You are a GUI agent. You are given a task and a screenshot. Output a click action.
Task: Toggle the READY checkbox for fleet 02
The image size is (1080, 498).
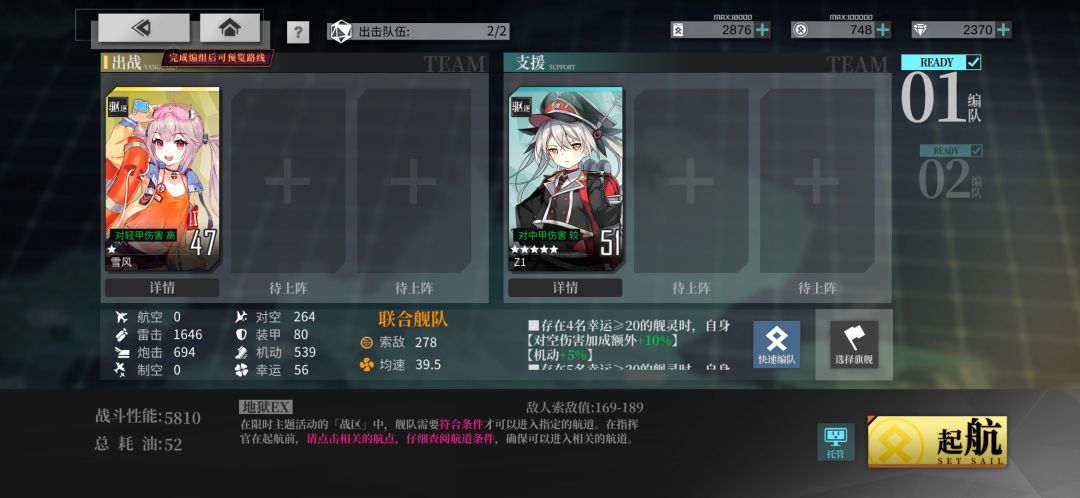[976, 150]
